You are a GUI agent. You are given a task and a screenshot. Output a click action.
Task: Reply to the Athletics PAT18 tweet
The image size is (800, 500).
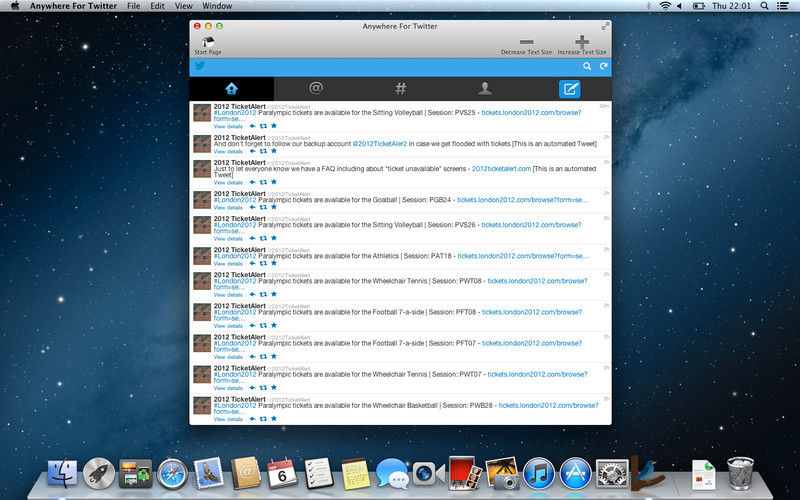[x=252, y=263]
